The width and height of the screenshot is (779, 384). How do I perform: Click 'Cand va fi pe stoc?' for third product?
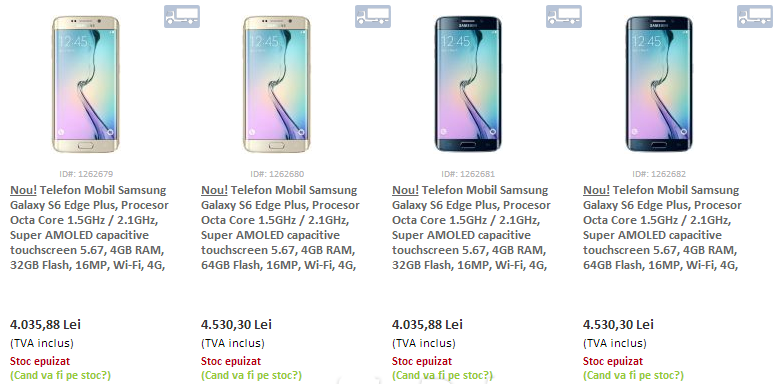[x=443, y=376]
